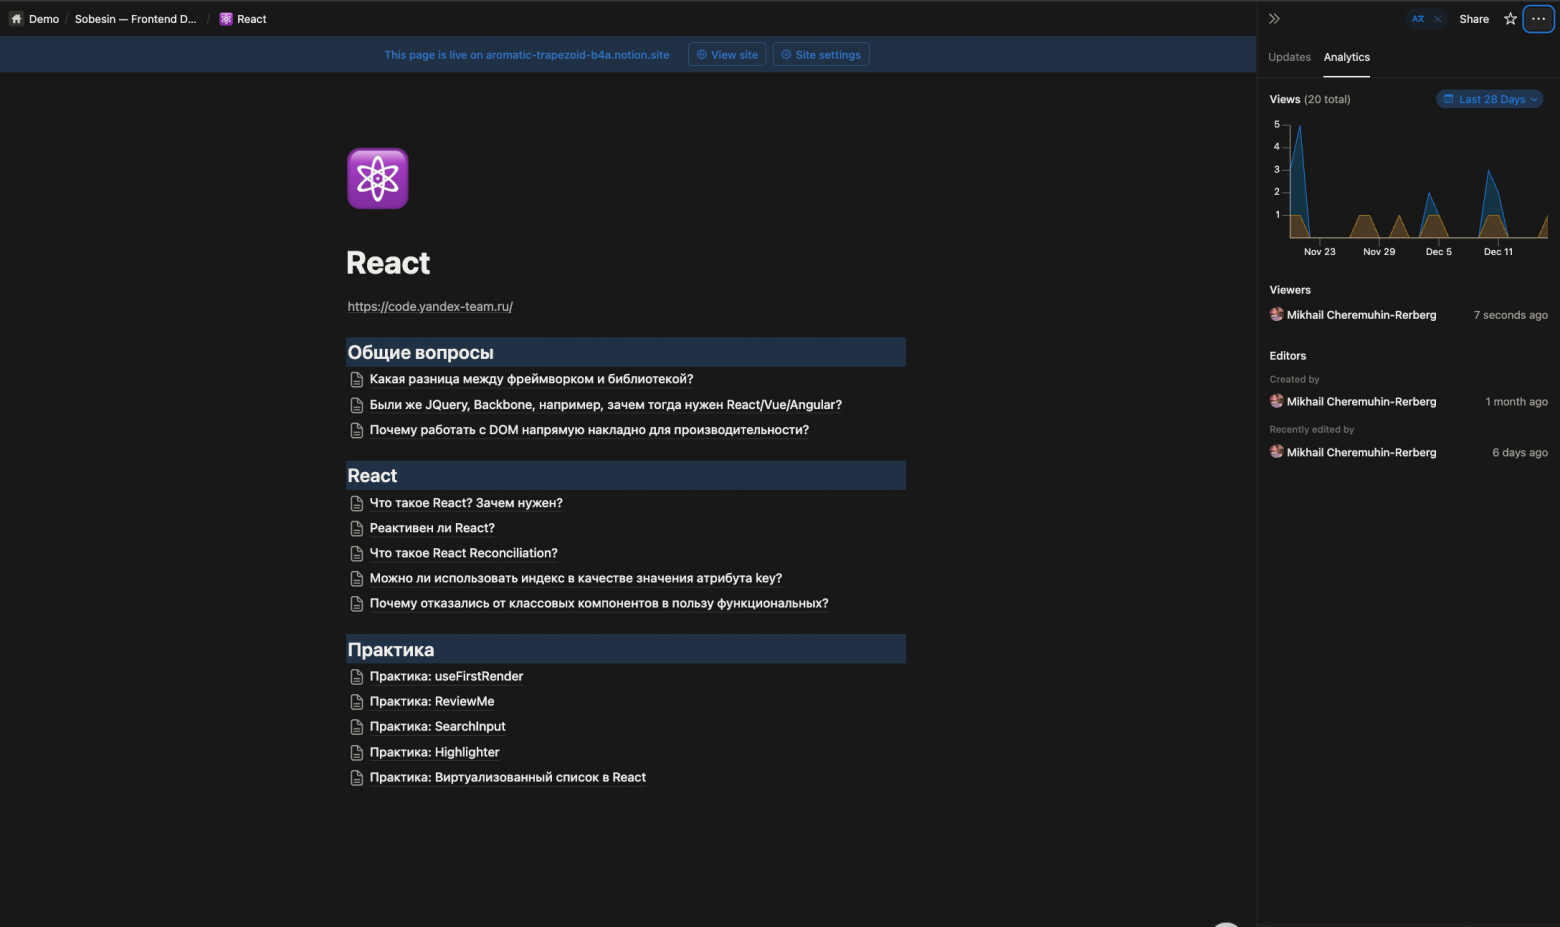Open the Практика: Highlighter page
Viewport: 1560px width, 927px height.
[x=434, y=752]
